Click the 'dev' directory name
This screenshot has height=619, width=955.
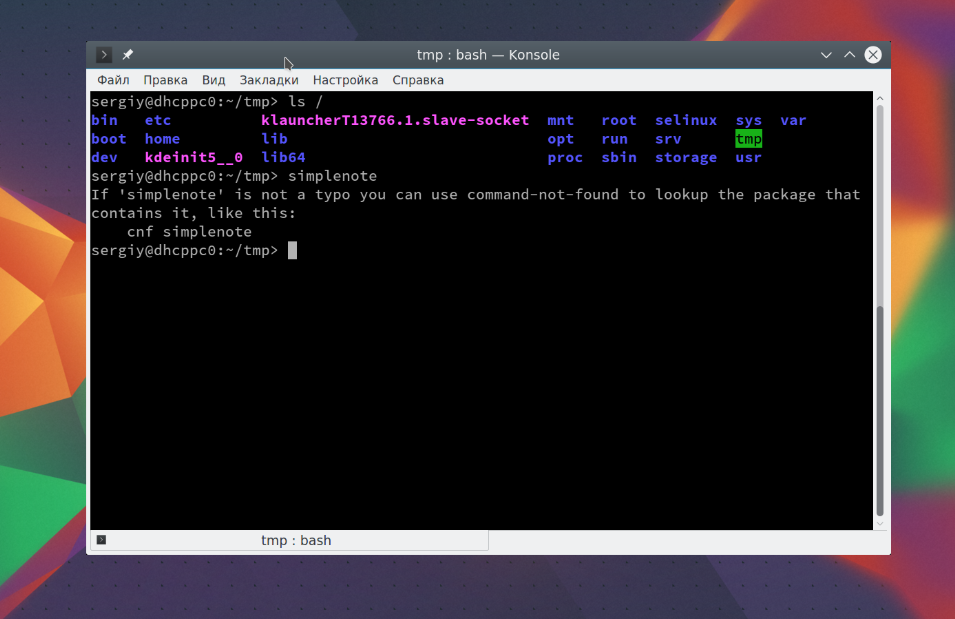104,157
